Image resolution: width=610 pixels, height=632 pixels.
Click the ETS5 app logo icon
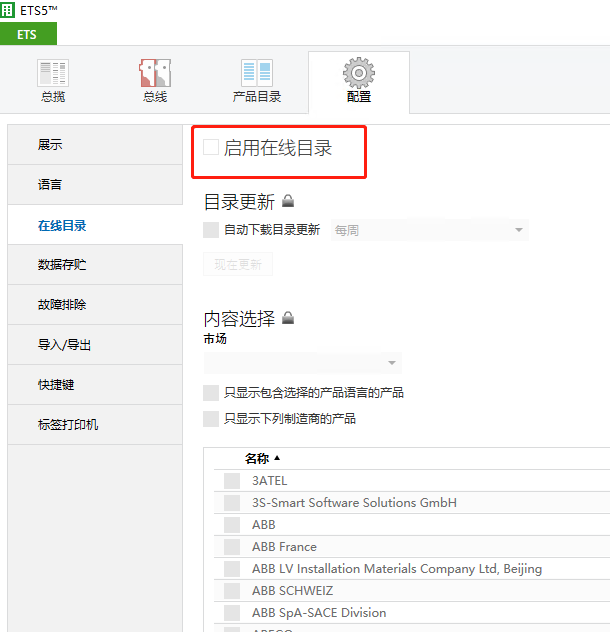[x=9, y=11]
